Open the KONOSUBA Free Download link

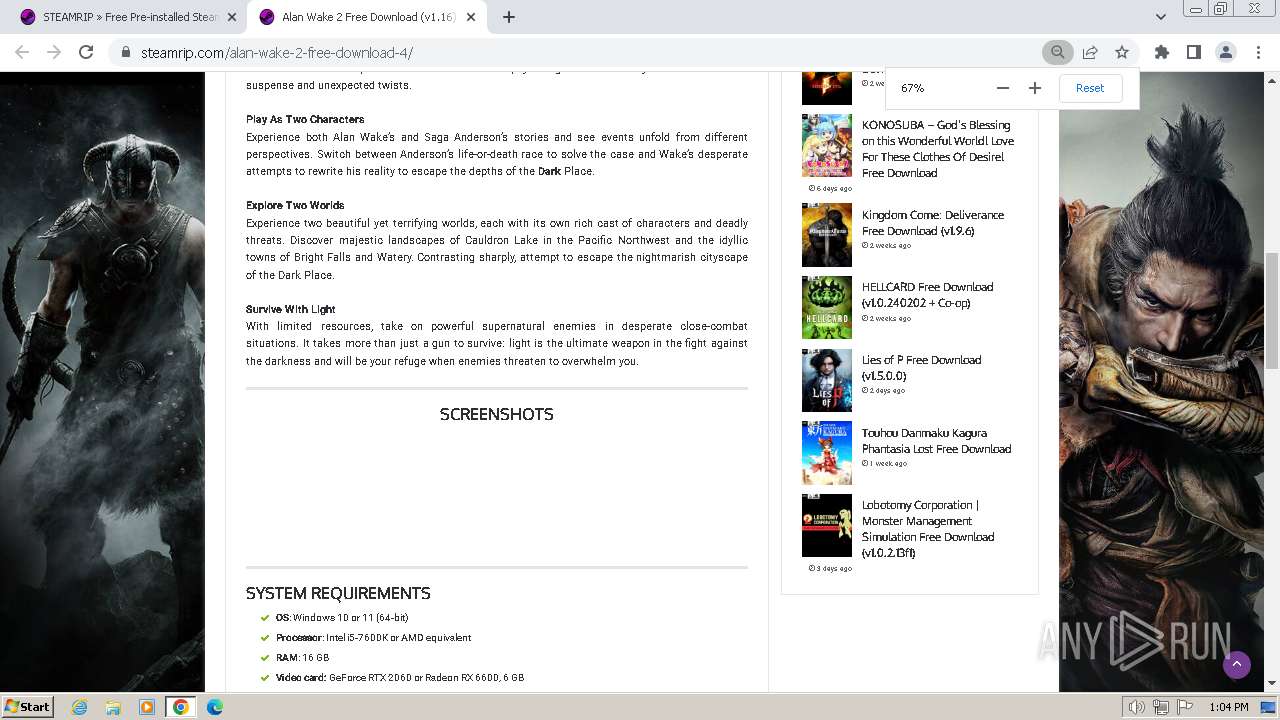pyautogui.click(x=938, y=149)
